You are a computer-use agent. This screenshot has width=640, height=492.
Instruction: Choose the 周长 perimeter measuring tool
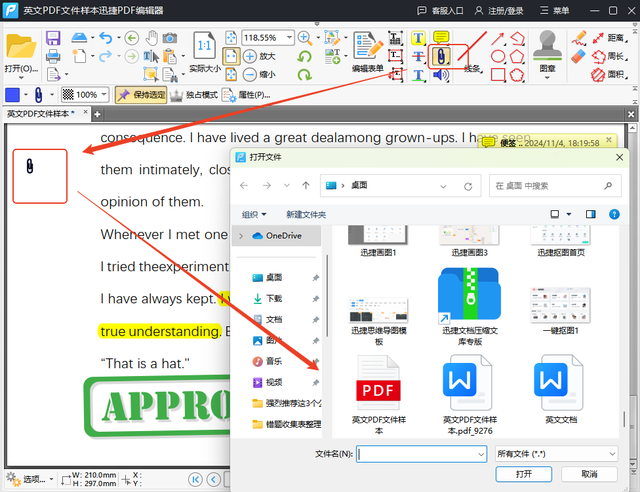coord(610,56)
